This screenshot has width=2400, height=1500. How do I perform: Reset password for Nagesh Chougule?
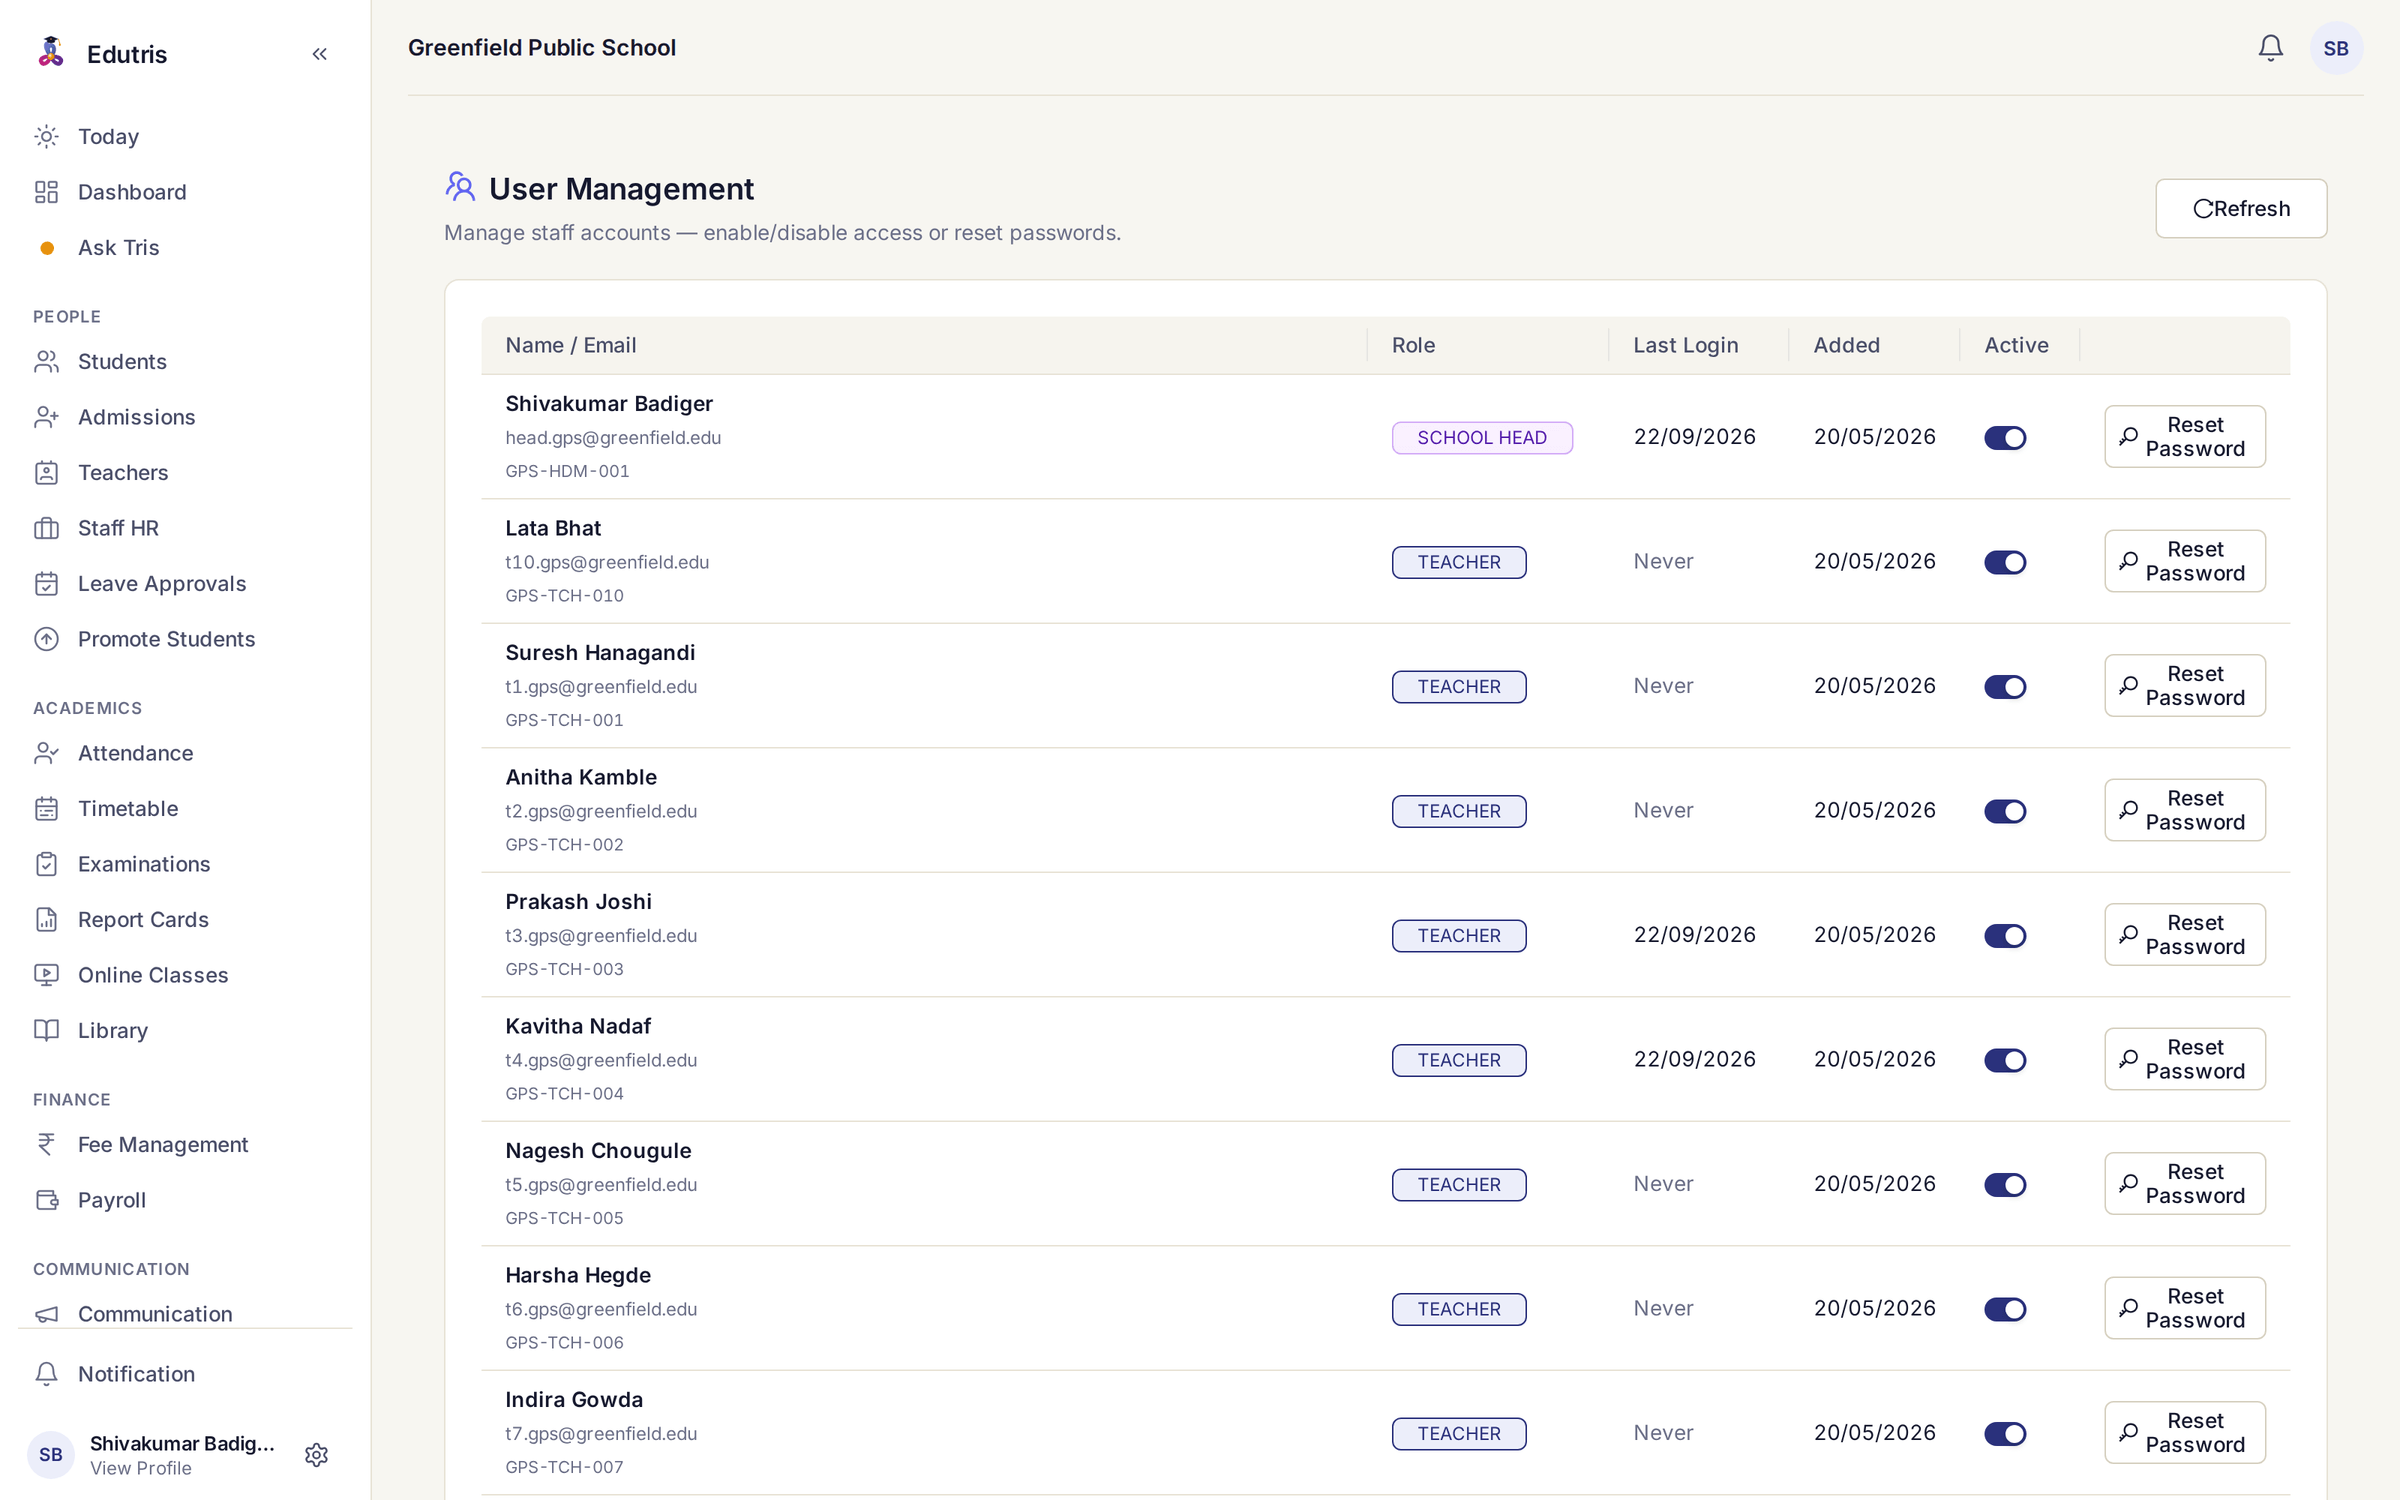(2185, 1184)
